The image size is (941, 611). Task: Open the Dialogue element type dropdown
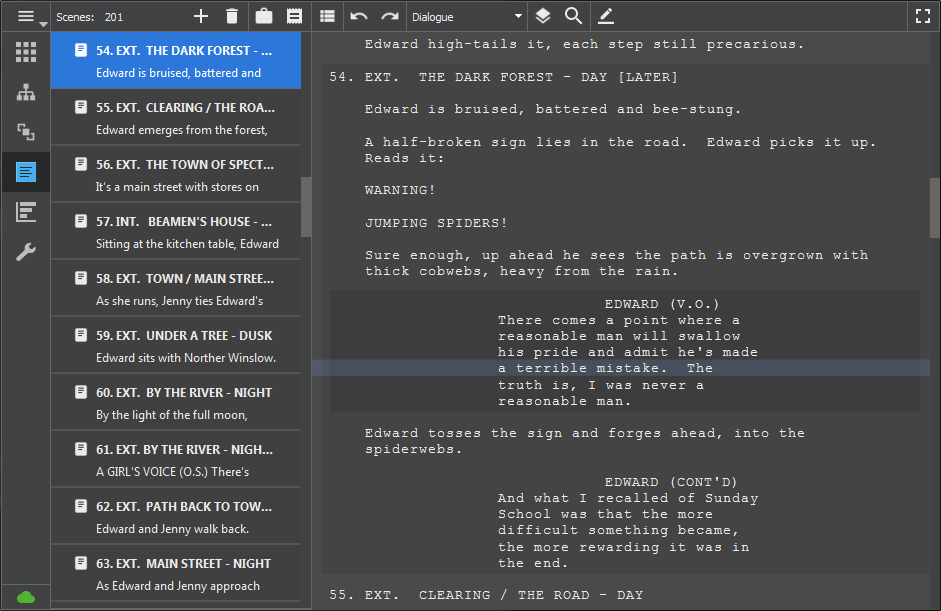click(467, 16)
